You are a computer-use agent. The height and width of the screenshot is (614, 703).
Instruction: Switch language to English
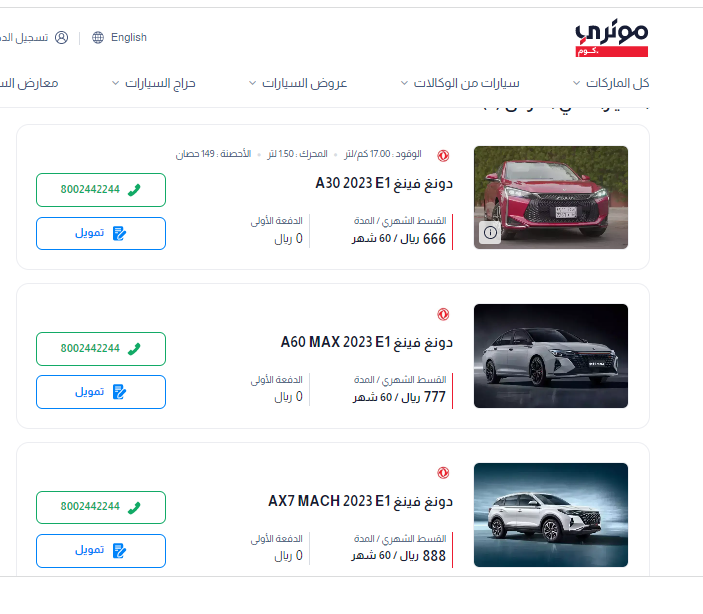point(129,38)
